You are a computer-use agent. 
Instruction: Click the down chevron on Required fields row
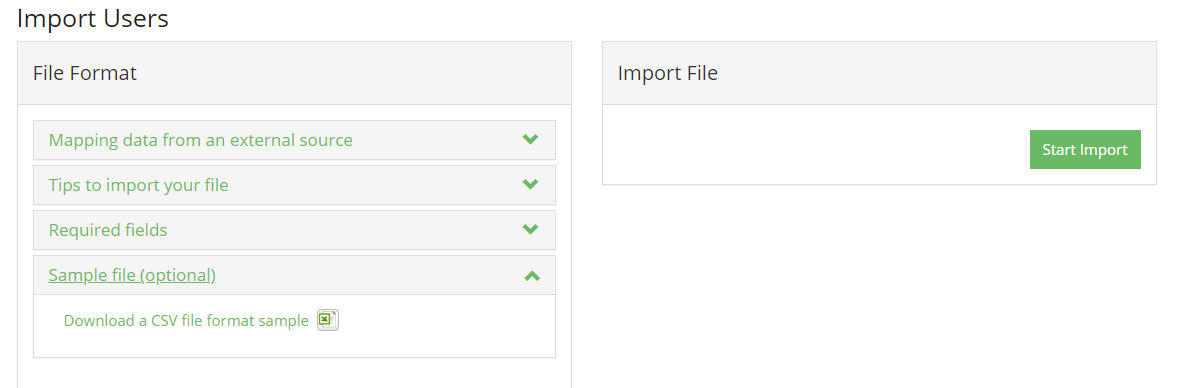point(530,230)
